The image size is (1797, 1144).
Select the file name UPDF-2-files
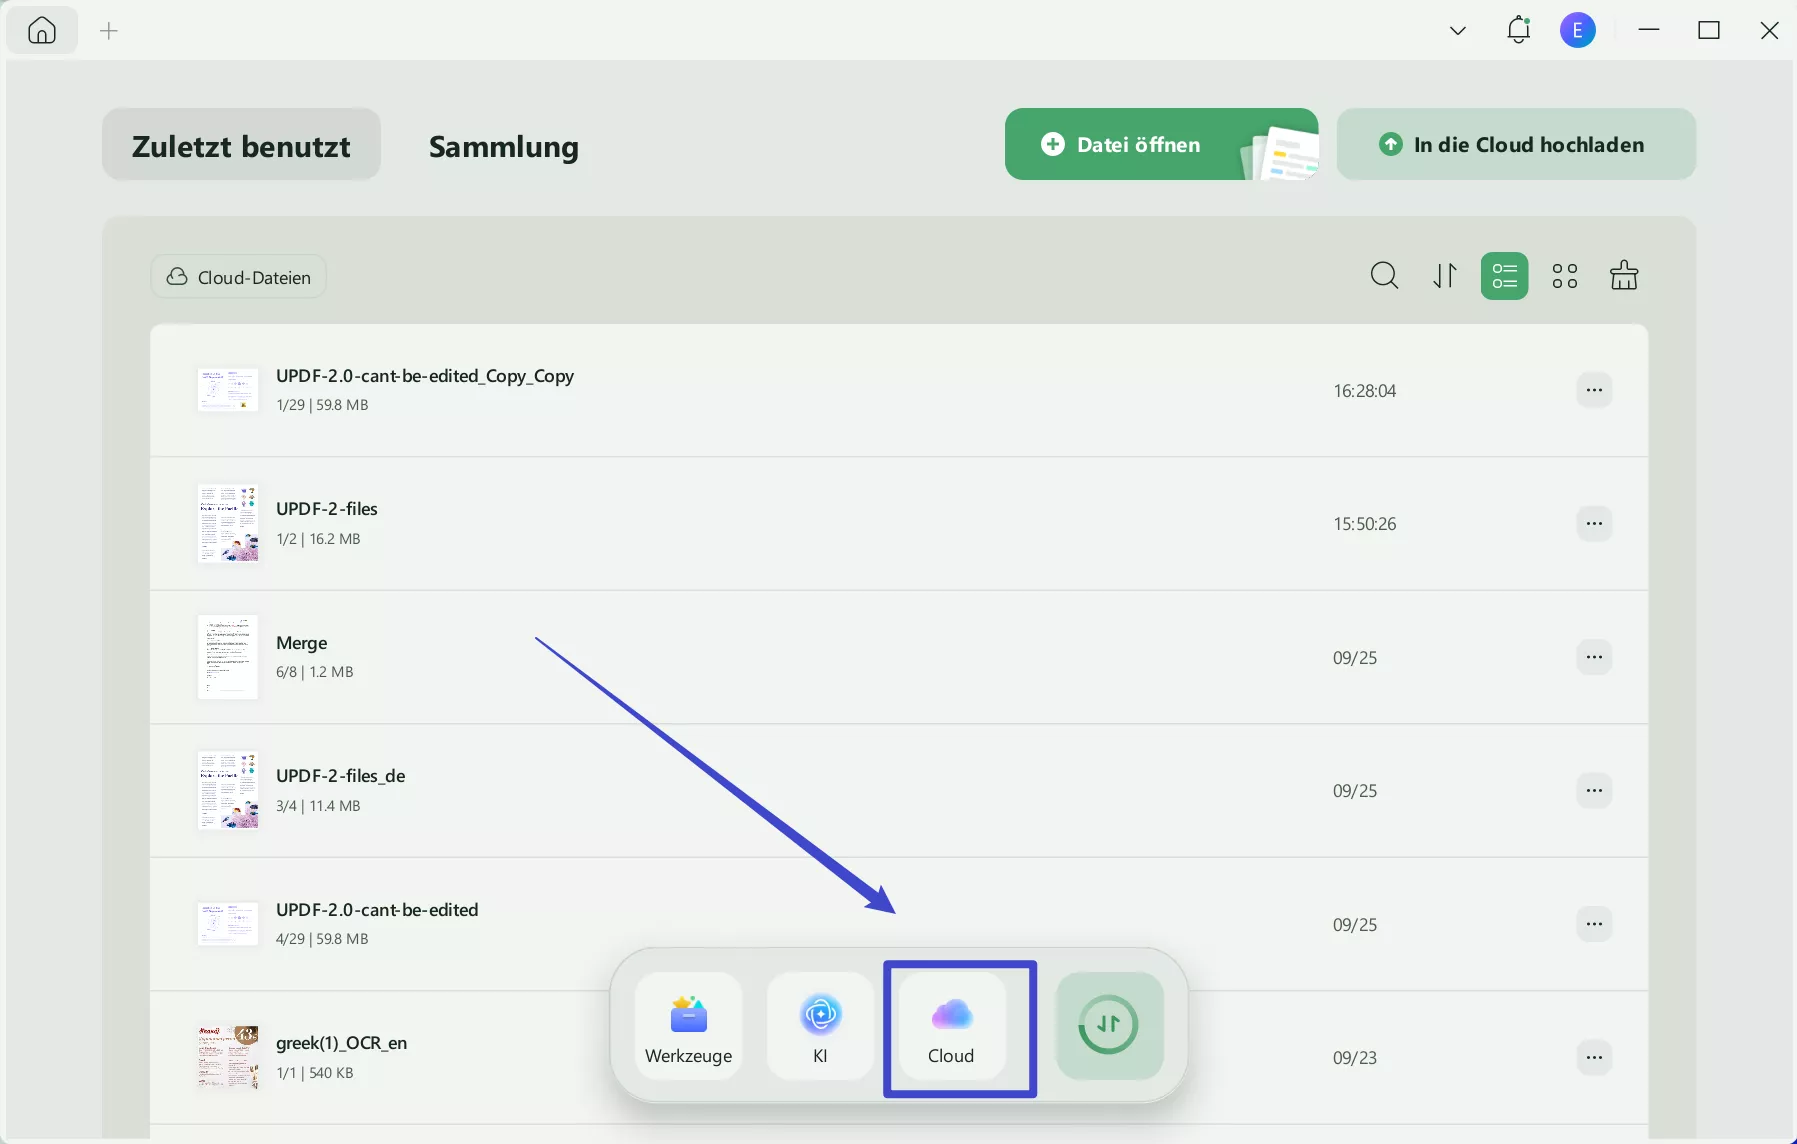point(327,509)
